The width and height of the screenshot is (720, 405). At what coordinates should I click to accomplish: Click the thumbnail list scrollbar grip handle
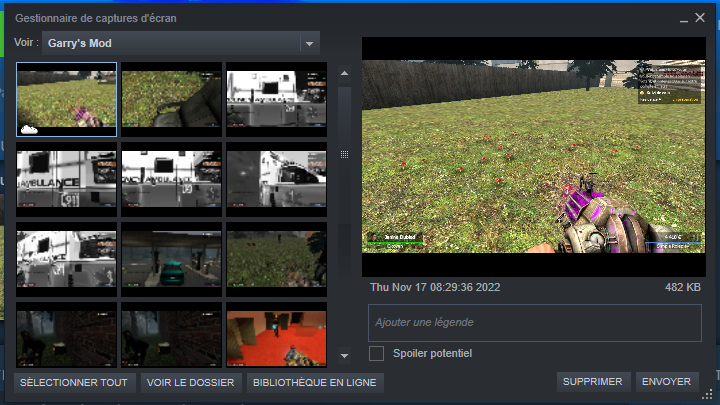pyautogui.click(x=344, y=154)
